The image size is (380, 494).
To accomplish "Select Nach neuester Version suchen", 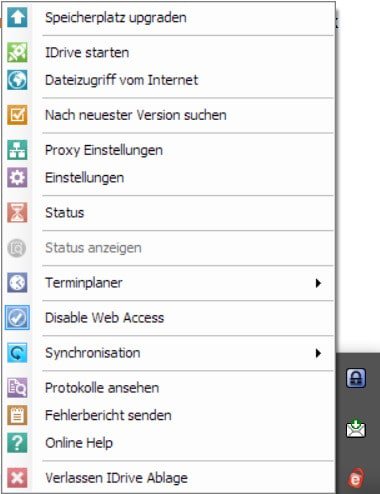I will 136,115.
